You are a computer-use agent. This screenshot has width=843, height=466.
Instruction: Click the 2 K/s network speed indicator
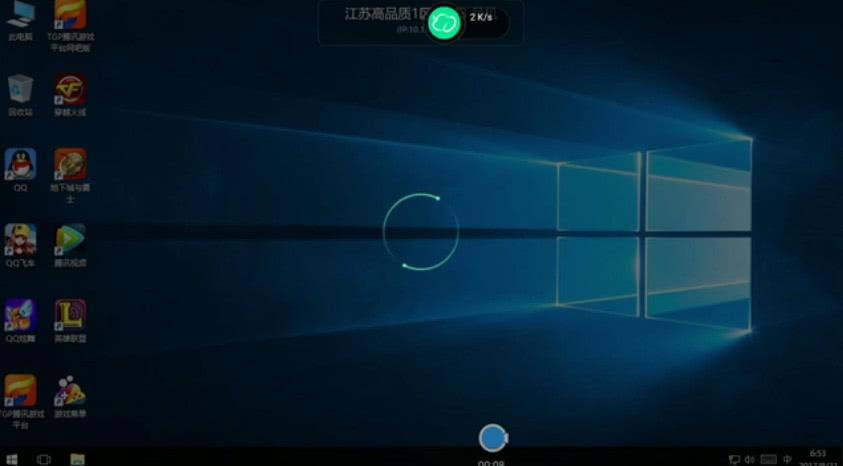click(x=481, y=17)
